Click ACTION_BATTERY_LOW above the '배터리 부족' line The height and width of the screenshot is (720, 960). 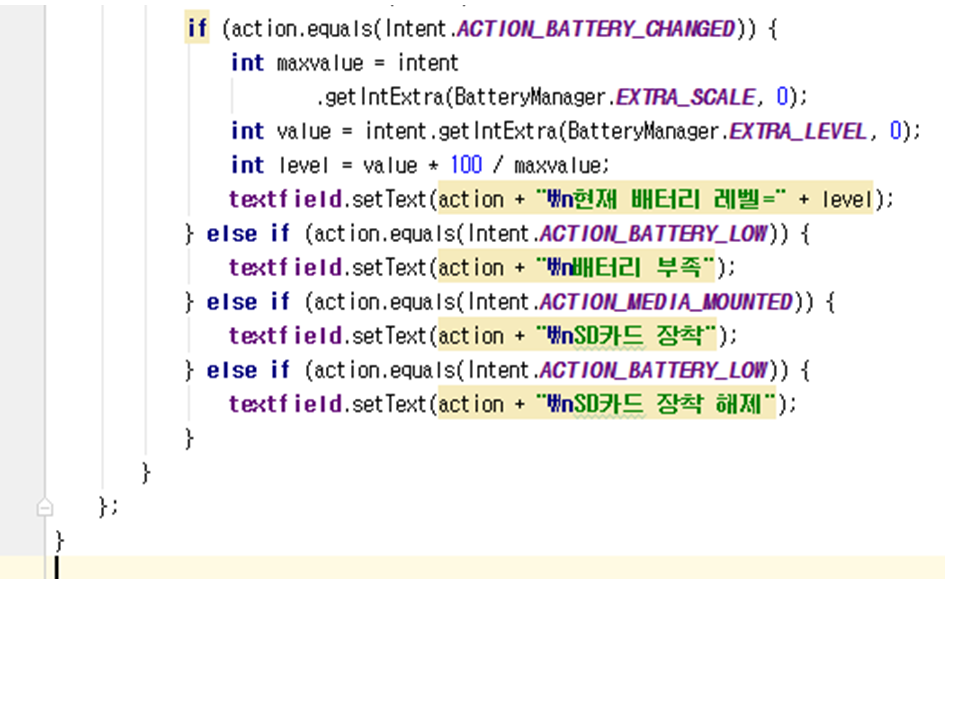click(653, 233)
